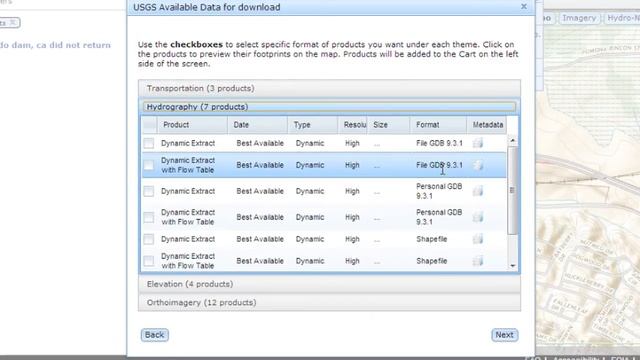Click 'High' resolution in first row
The width and height of the screenshot is (640, 360).
click(352, 143)
